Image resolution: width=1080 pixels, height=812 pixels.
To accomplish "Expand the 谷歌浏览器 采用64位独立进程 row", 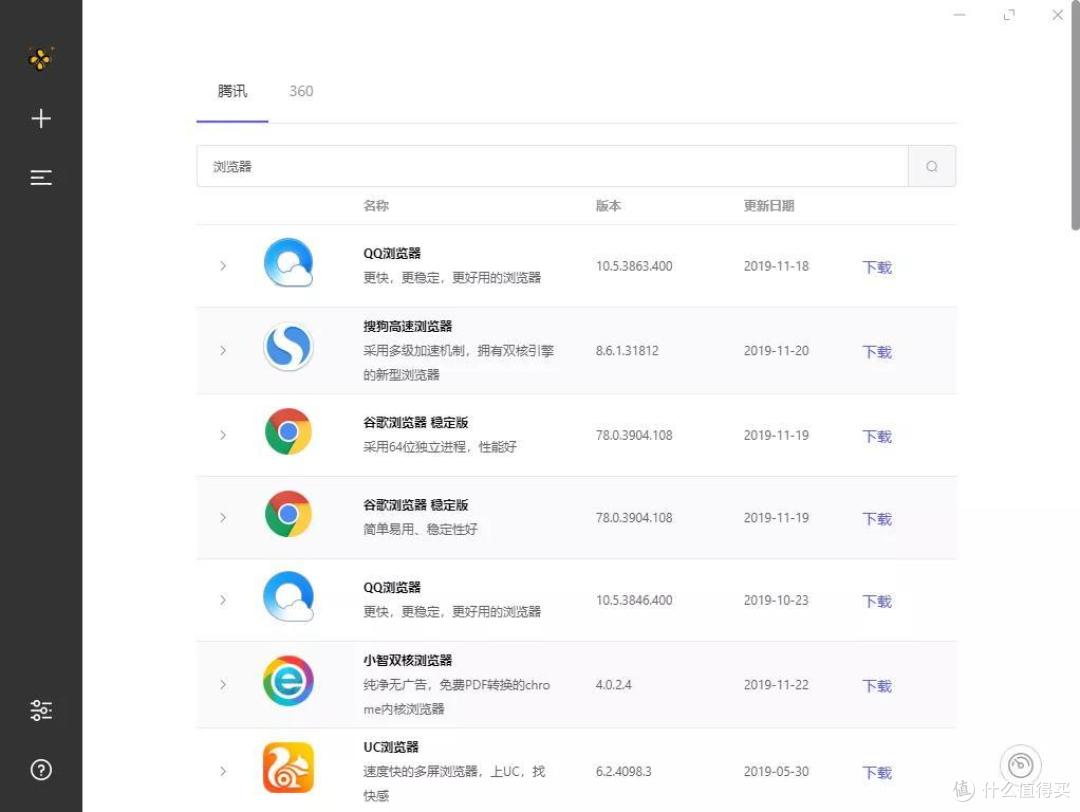I will [222, 435].
